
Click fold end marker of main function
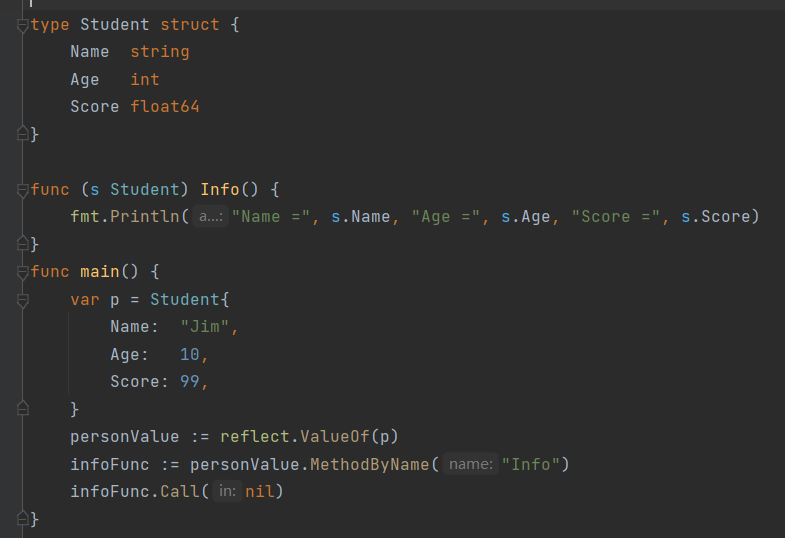point(23,518)
